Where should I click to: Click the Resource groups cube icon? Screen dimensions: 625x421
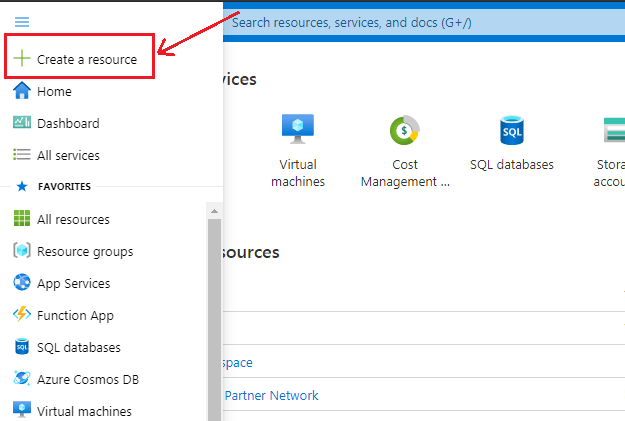[22, 250]
